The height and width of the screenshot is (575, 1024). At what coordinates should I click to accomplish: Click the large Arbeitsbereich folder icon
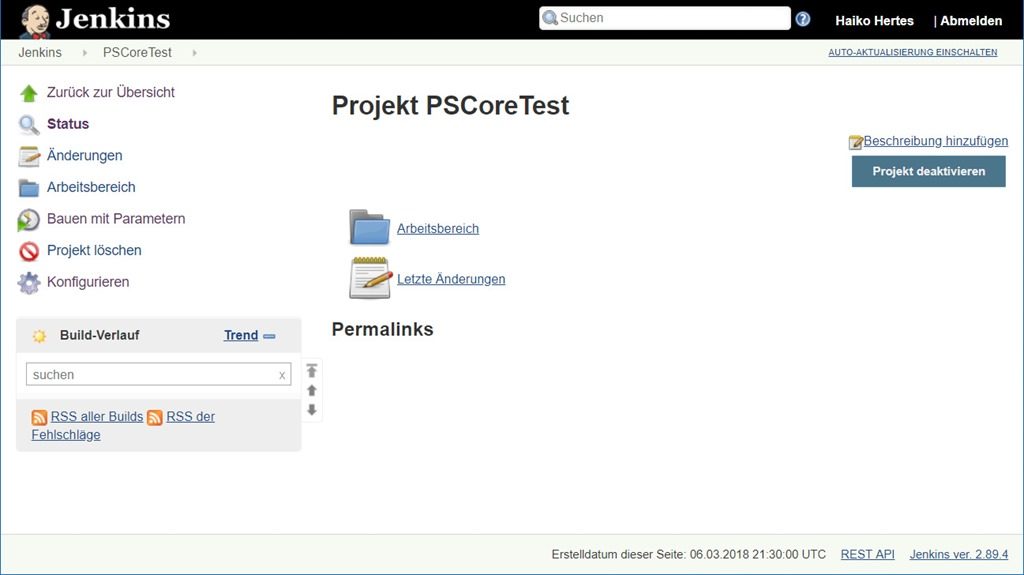(x=369, y=228)
